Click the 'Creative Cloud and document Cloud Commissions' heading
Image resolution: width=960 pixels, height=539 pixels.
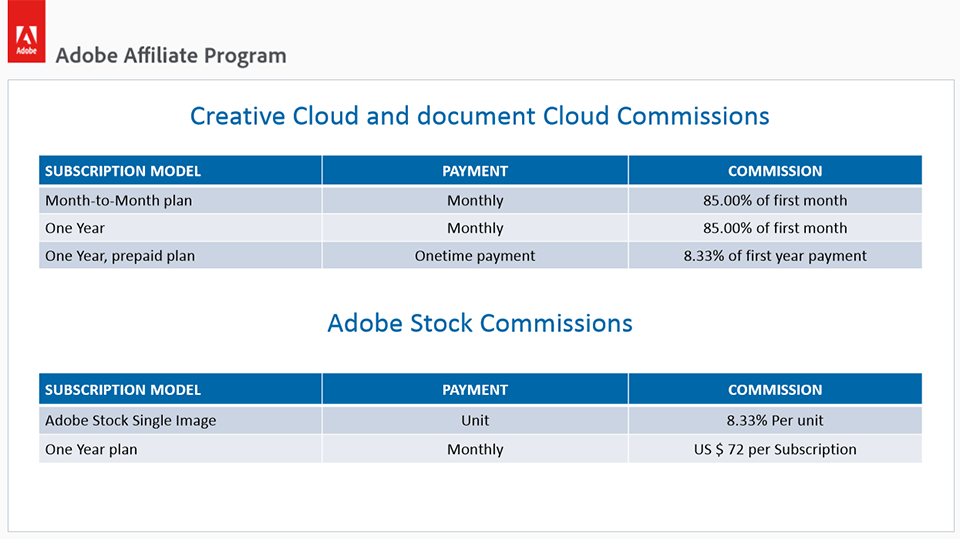coord(479,116)
